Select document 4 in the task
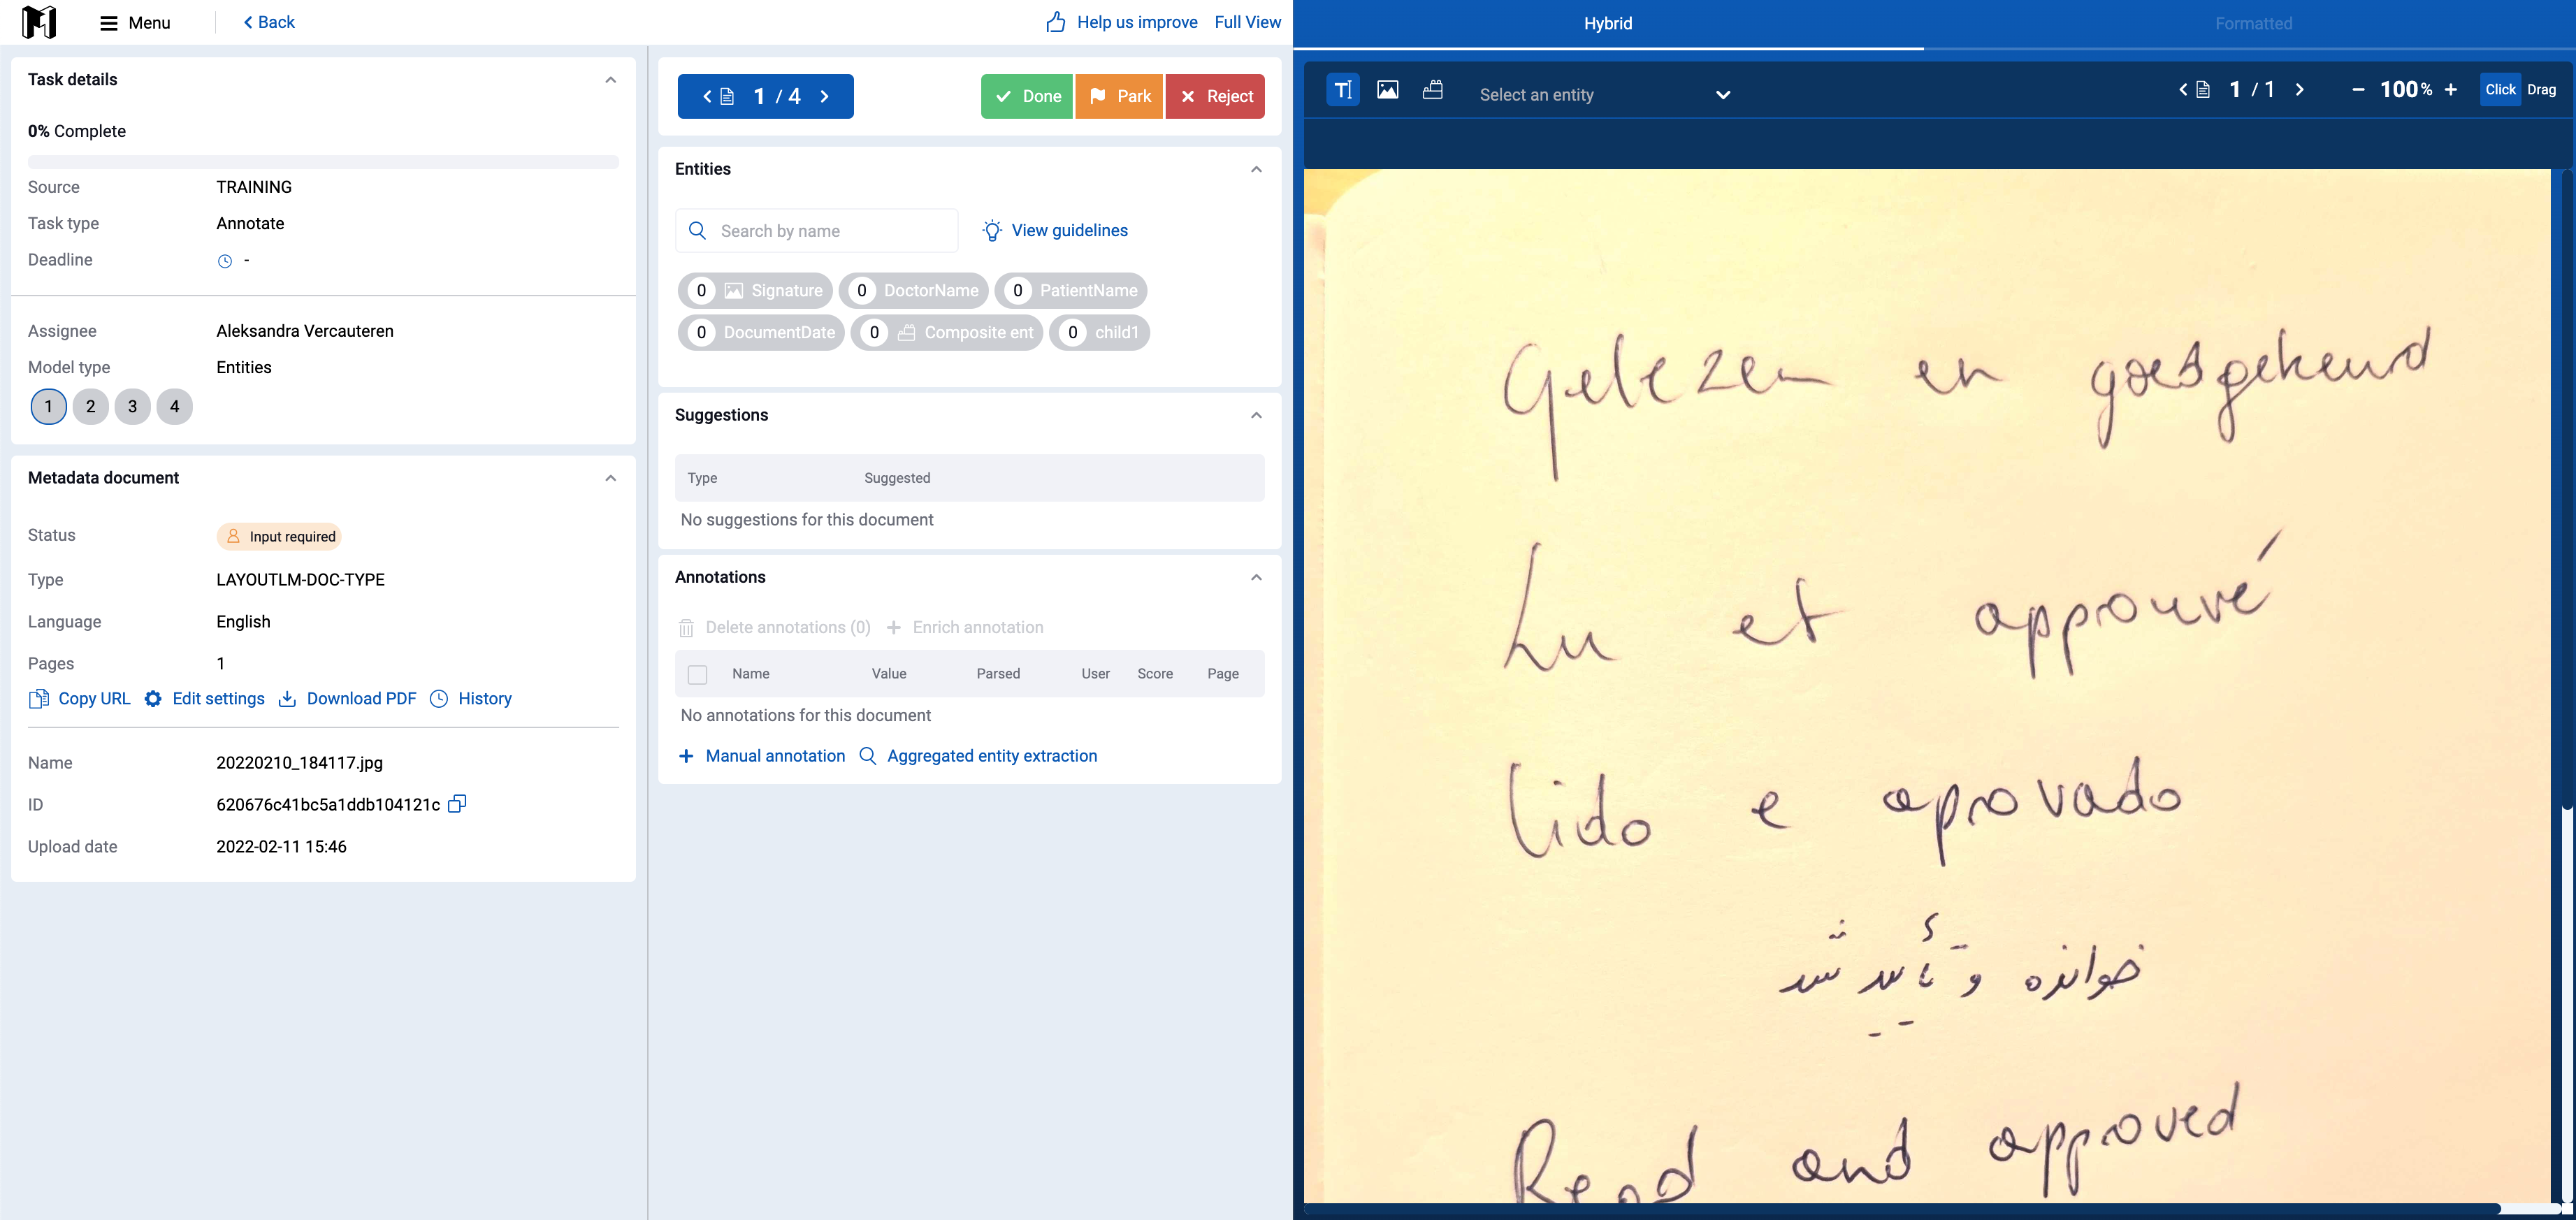This screenshot has width=2576, height=1220. (x=174, y=406)
